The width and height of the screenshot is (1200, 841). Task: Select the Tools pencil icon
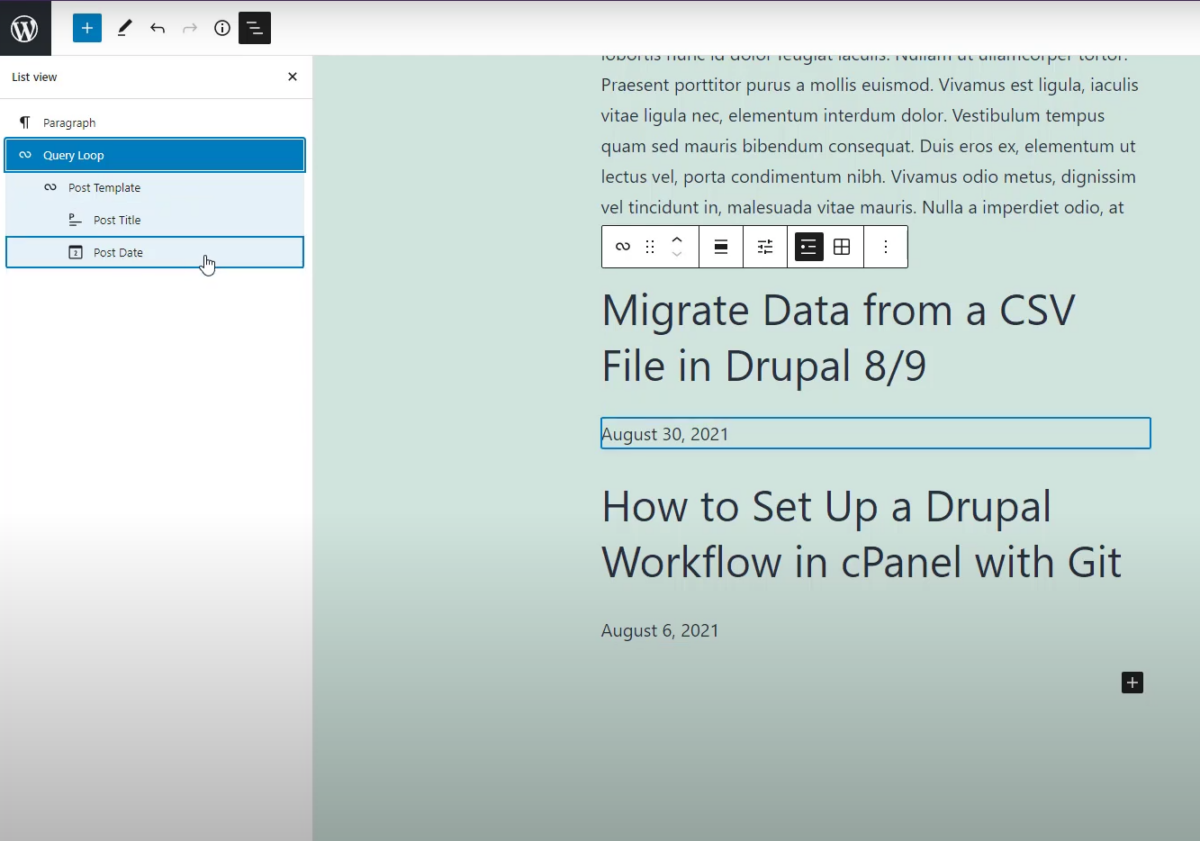click(x=124, y=28)
